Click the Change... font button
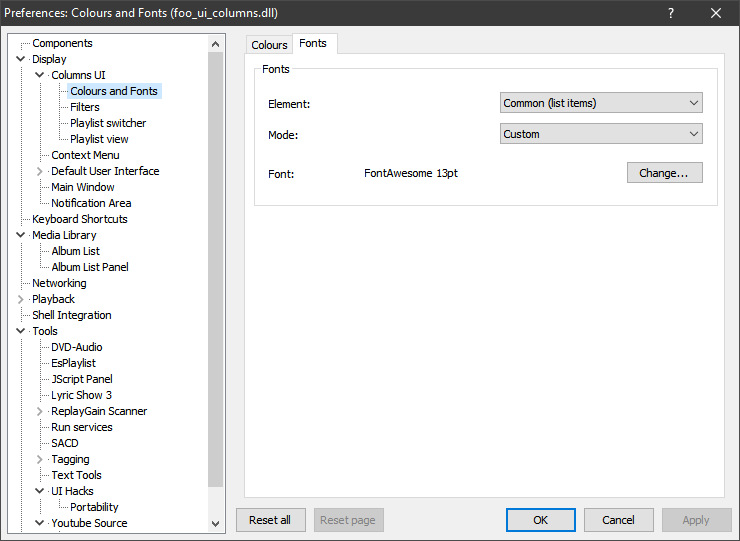 pyautogui.click(x=664, y=173)
